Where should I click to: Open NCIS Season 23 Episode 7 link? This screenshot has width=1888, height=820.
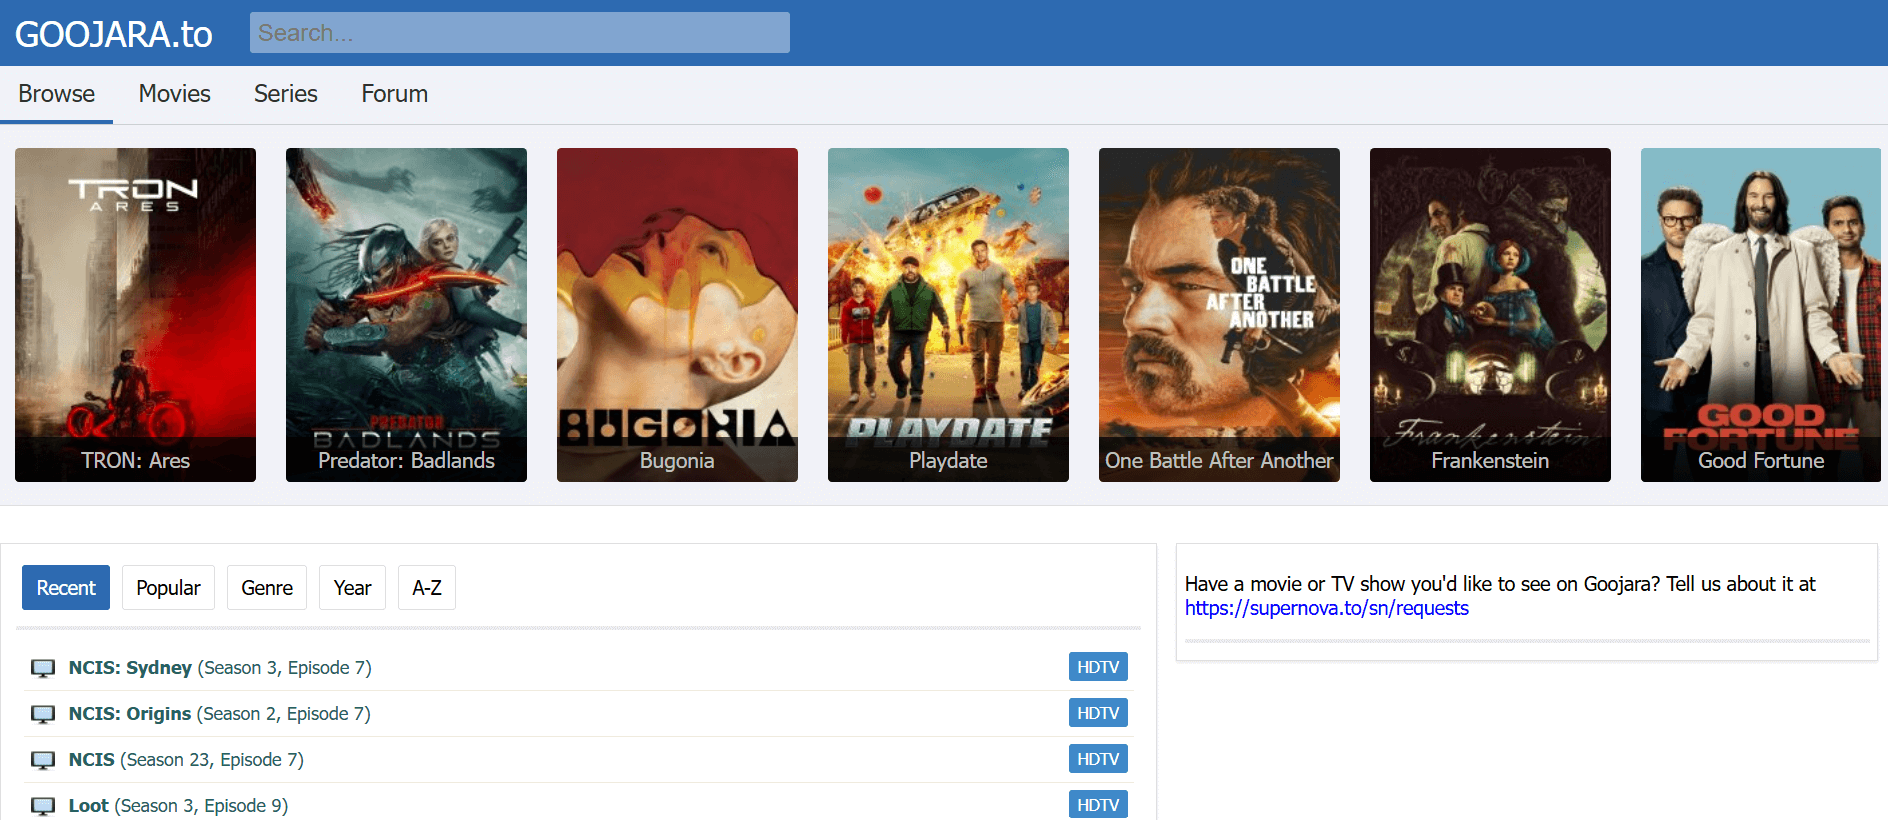coord(186,760)
